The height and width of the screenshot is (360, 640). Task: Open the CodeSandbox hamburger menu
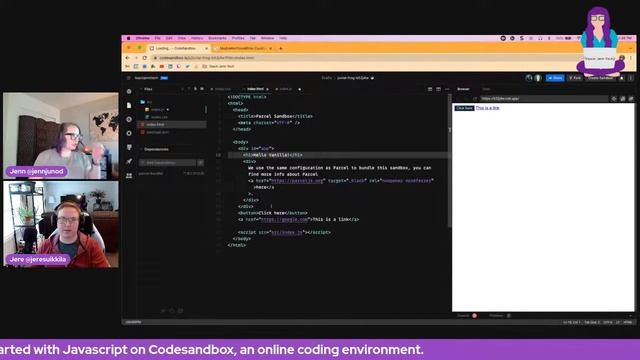[x=129, y=78]
